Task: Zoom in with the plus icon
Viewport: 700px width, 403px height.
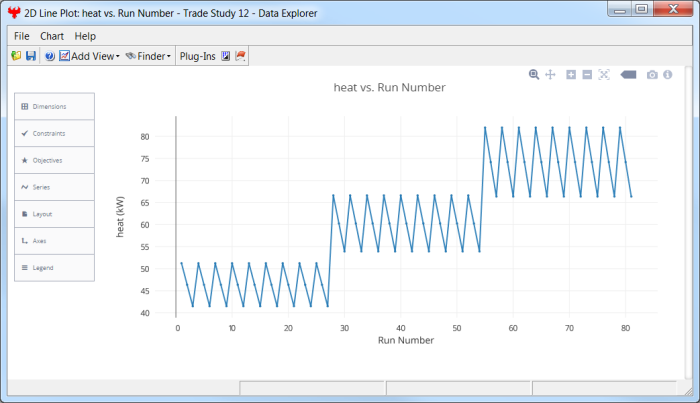Action: [x=570, y=74]
